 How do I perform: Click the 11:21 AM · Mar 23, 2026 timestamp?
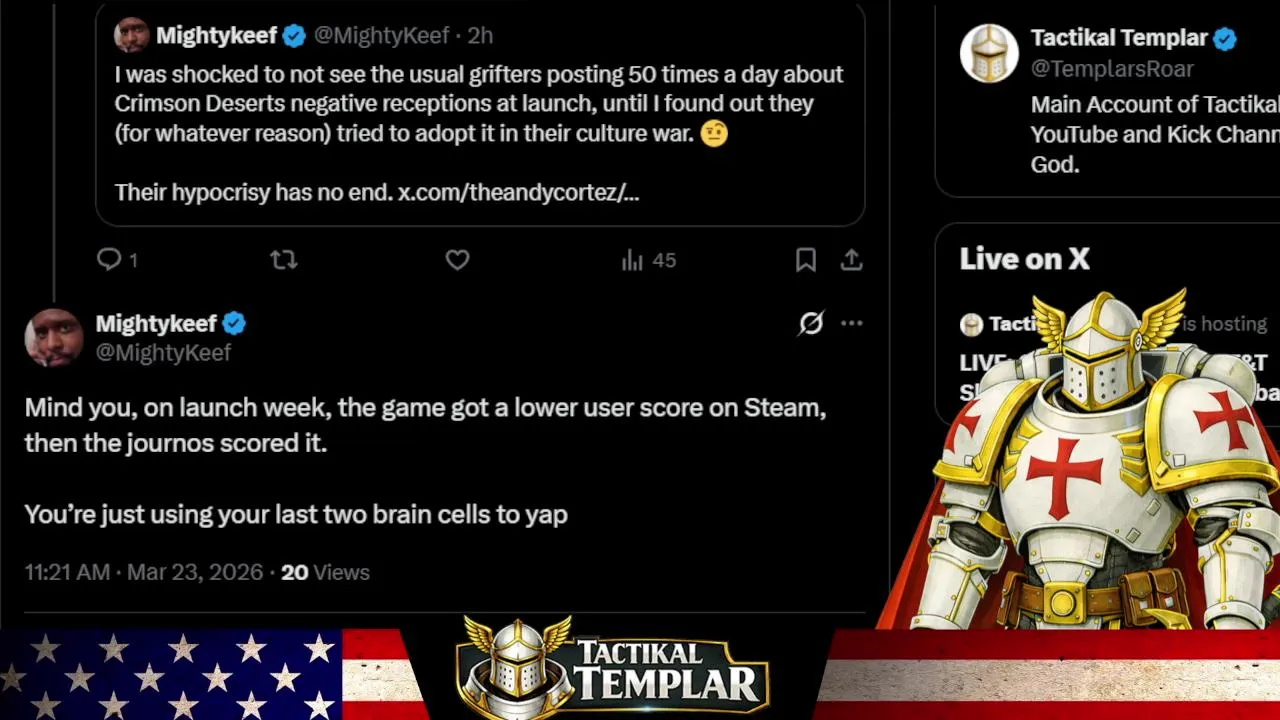point(144,572)
